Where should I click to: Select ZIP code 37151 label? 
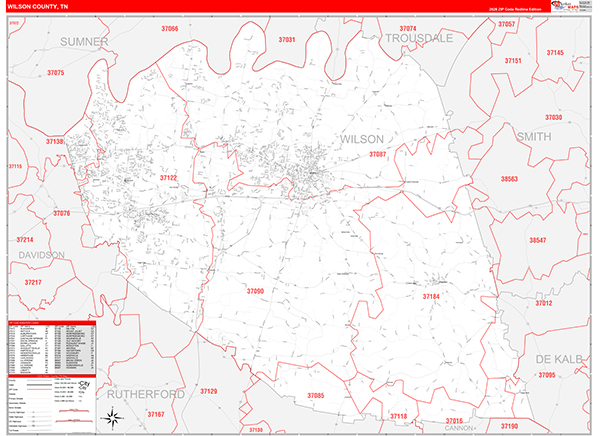point(513,61)
